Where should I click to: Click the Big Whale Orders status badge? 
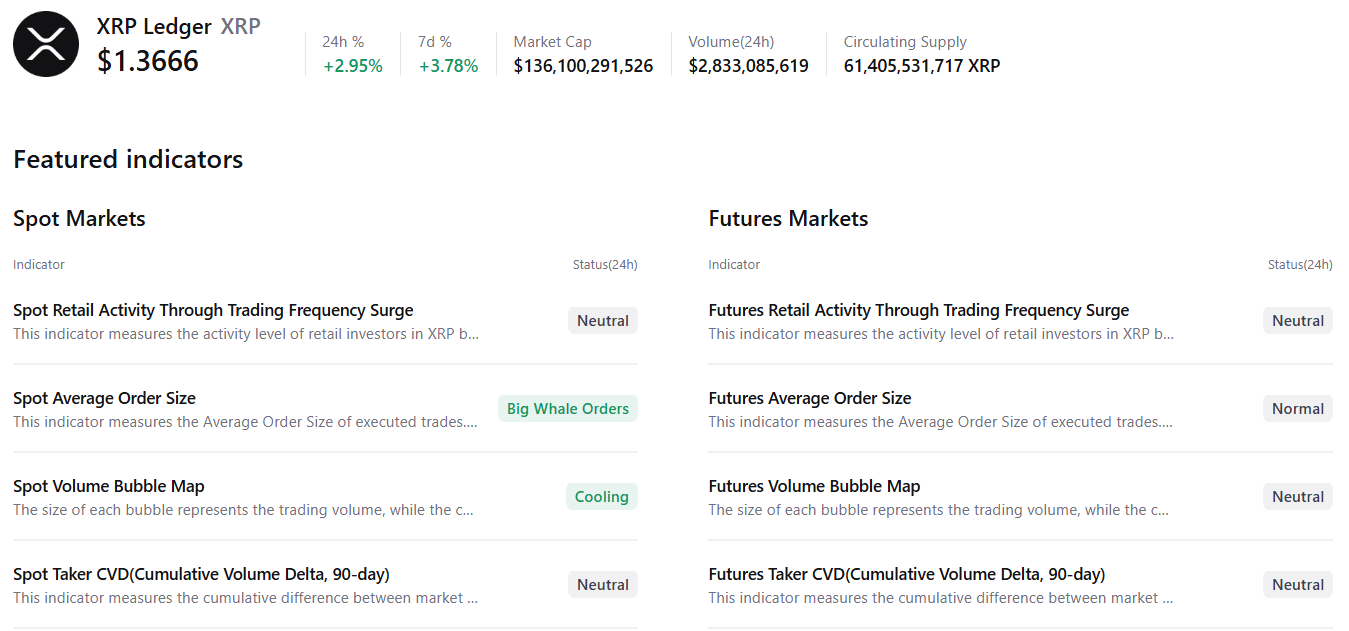[x=567, y=409]
